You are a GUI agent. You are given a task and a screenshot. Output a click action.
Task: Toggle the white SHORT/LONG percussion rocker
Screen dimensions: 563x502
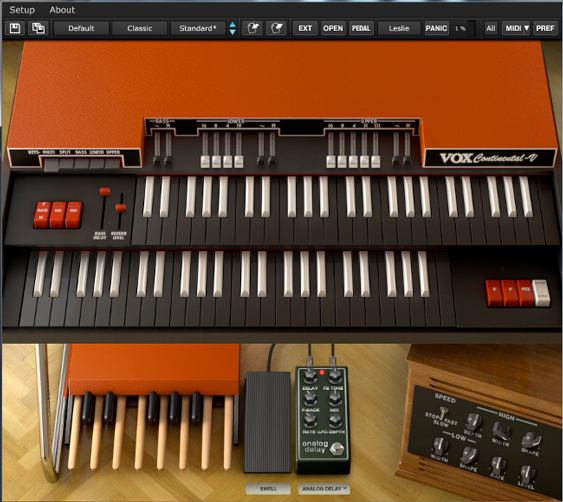coord(541,293)
